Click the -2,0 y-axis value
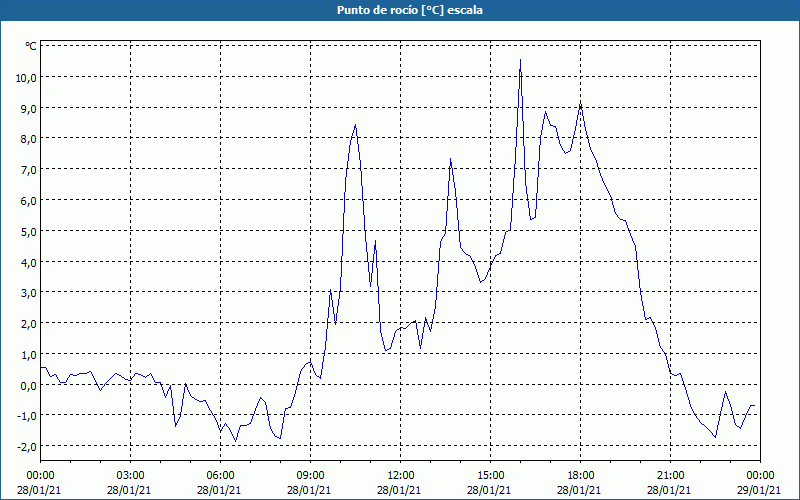 (27, 446)
